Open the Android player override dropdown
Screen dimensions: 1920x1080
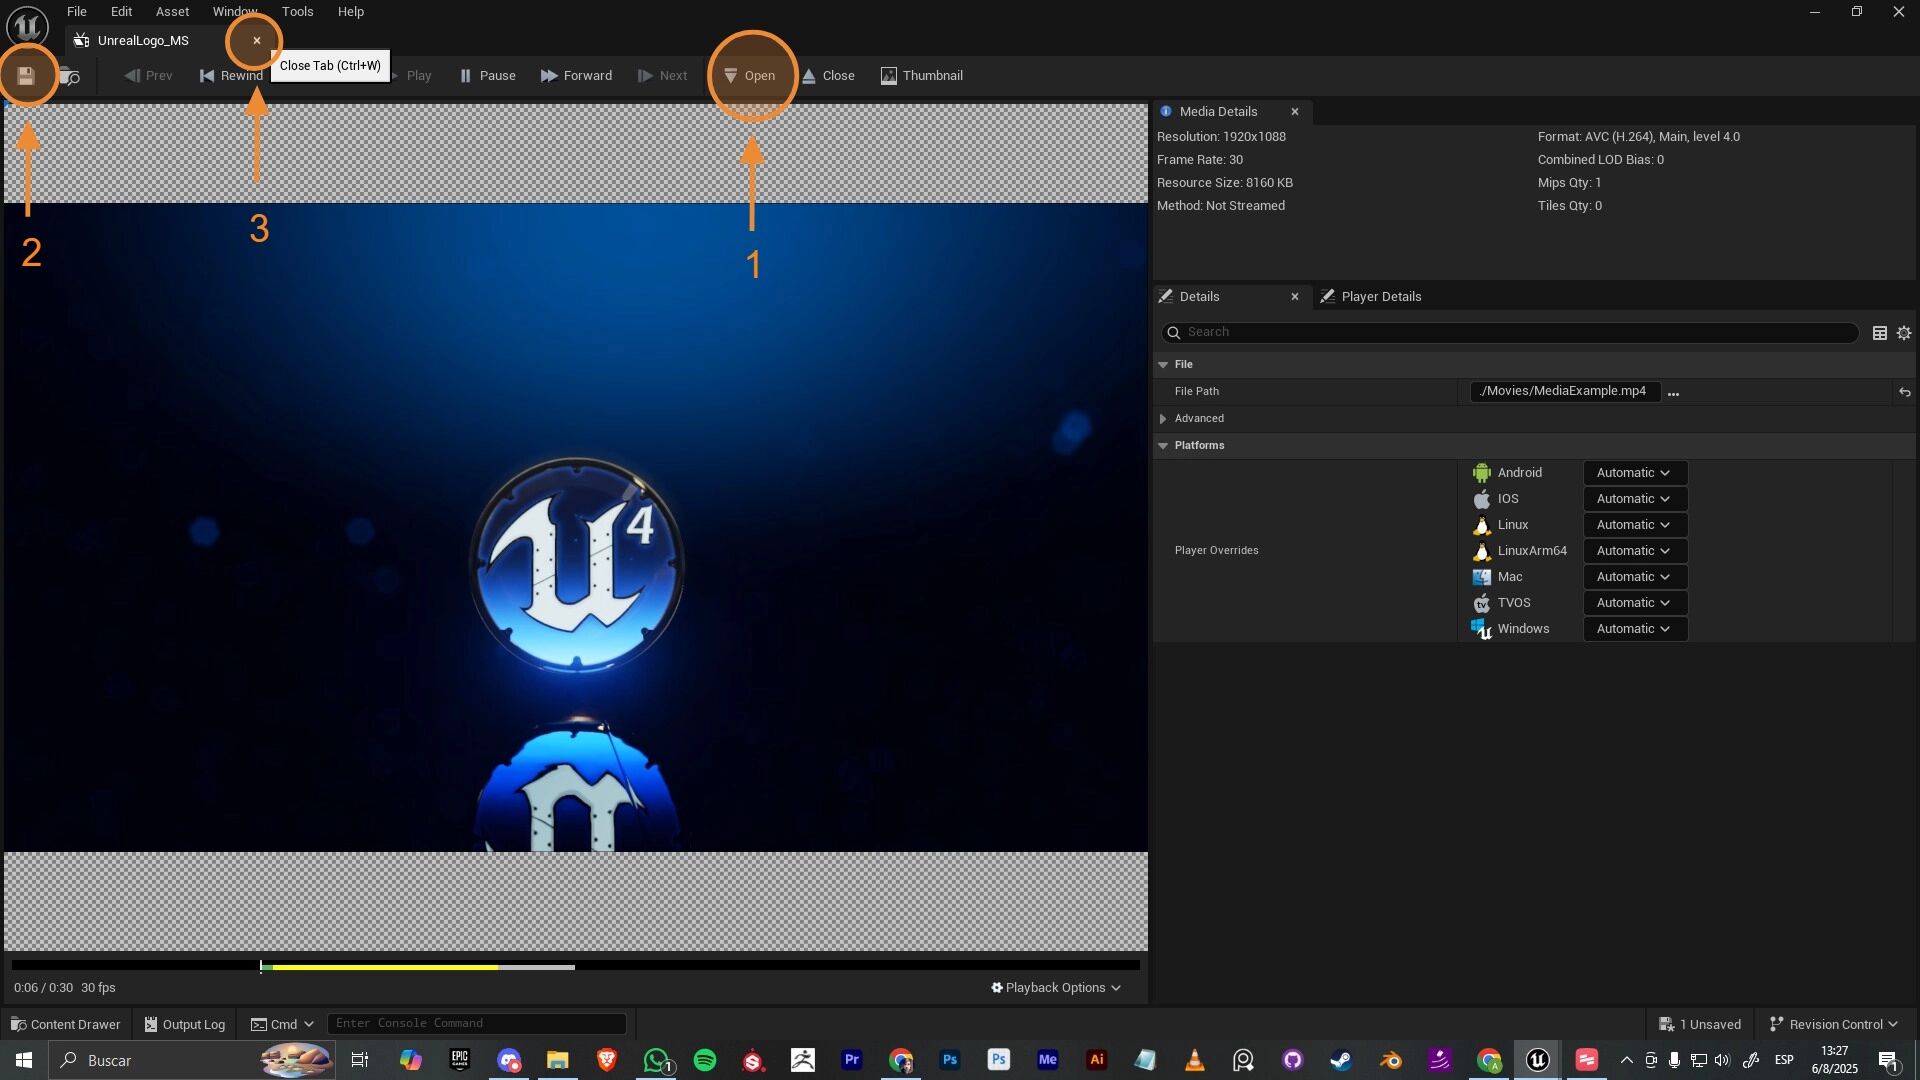point(1634,473)
